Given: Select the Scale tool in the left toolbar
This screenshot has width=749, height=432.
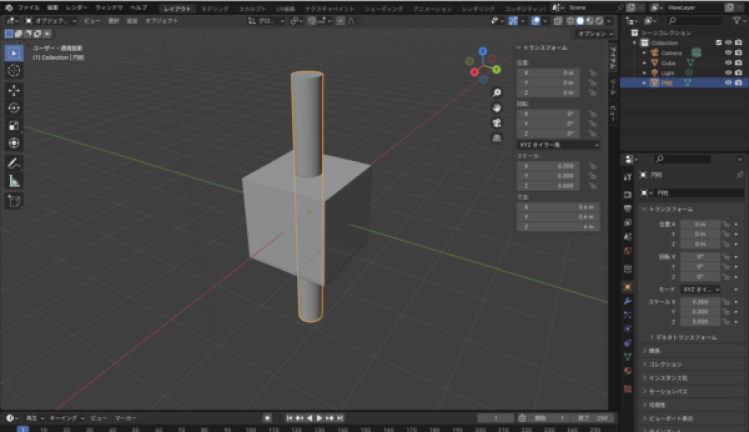Looking at the screenshot, I should 14,126.
